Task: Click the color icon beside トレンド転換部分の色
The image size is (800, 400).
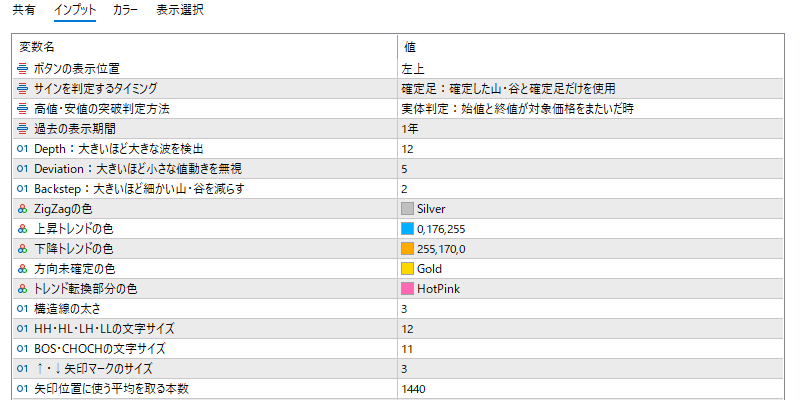Action: 22,289
